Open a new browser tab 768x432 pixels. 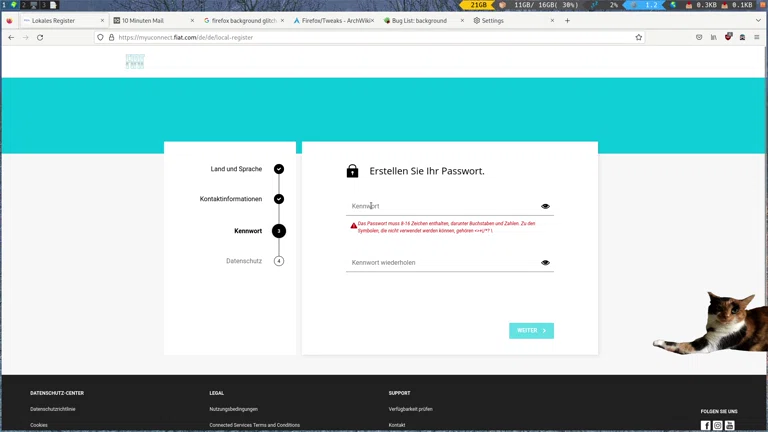coord(567,21)
